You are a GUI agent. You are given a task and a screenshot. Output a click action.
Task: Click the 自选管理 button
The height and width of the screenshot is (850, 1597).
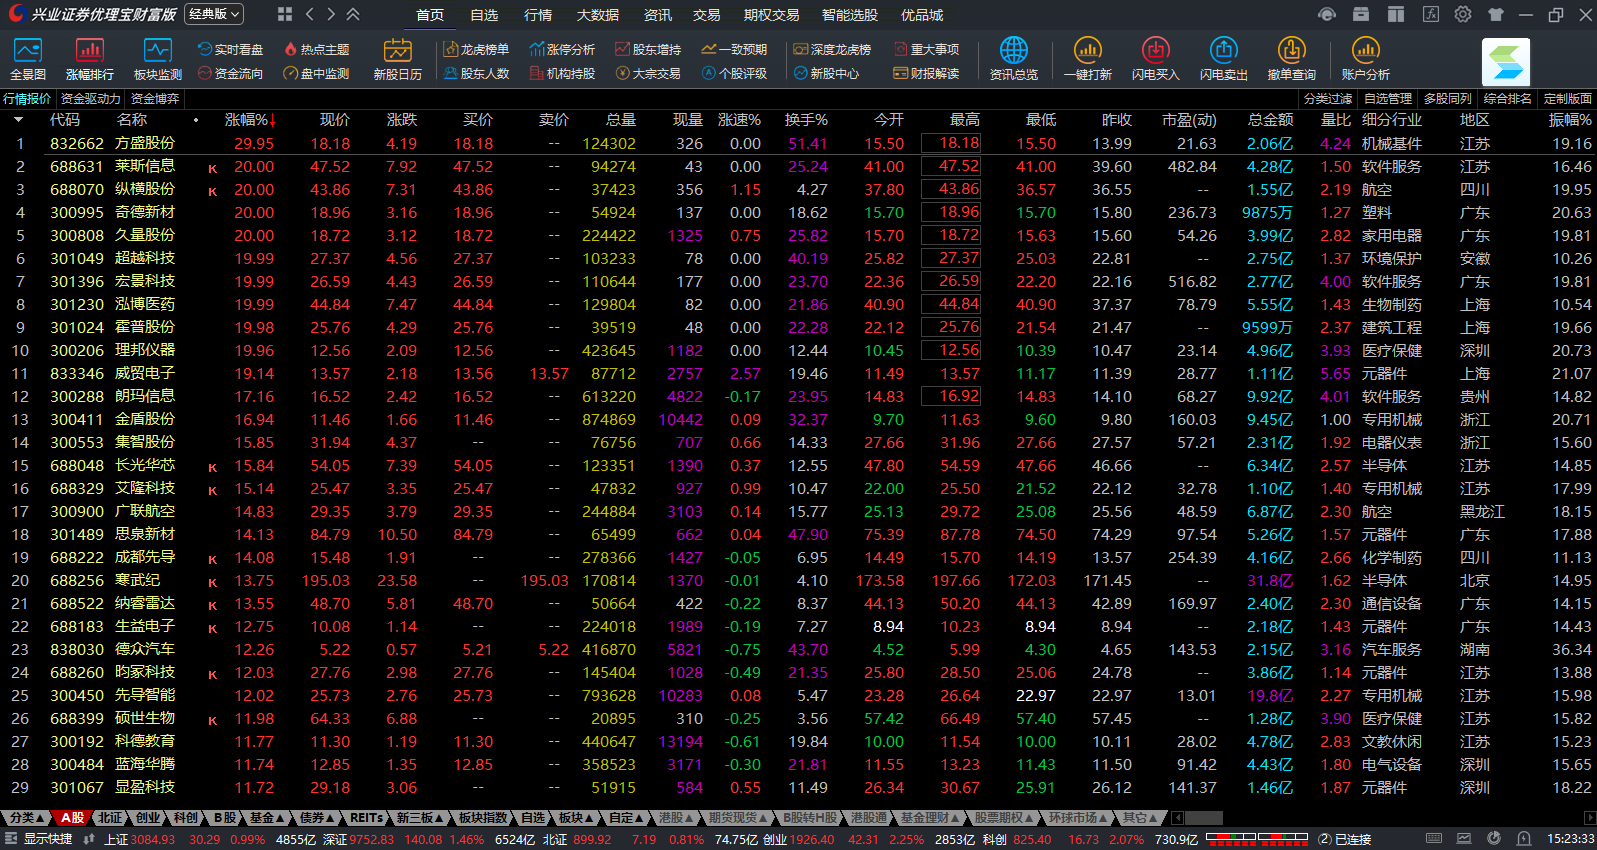tap(1387, 99)
